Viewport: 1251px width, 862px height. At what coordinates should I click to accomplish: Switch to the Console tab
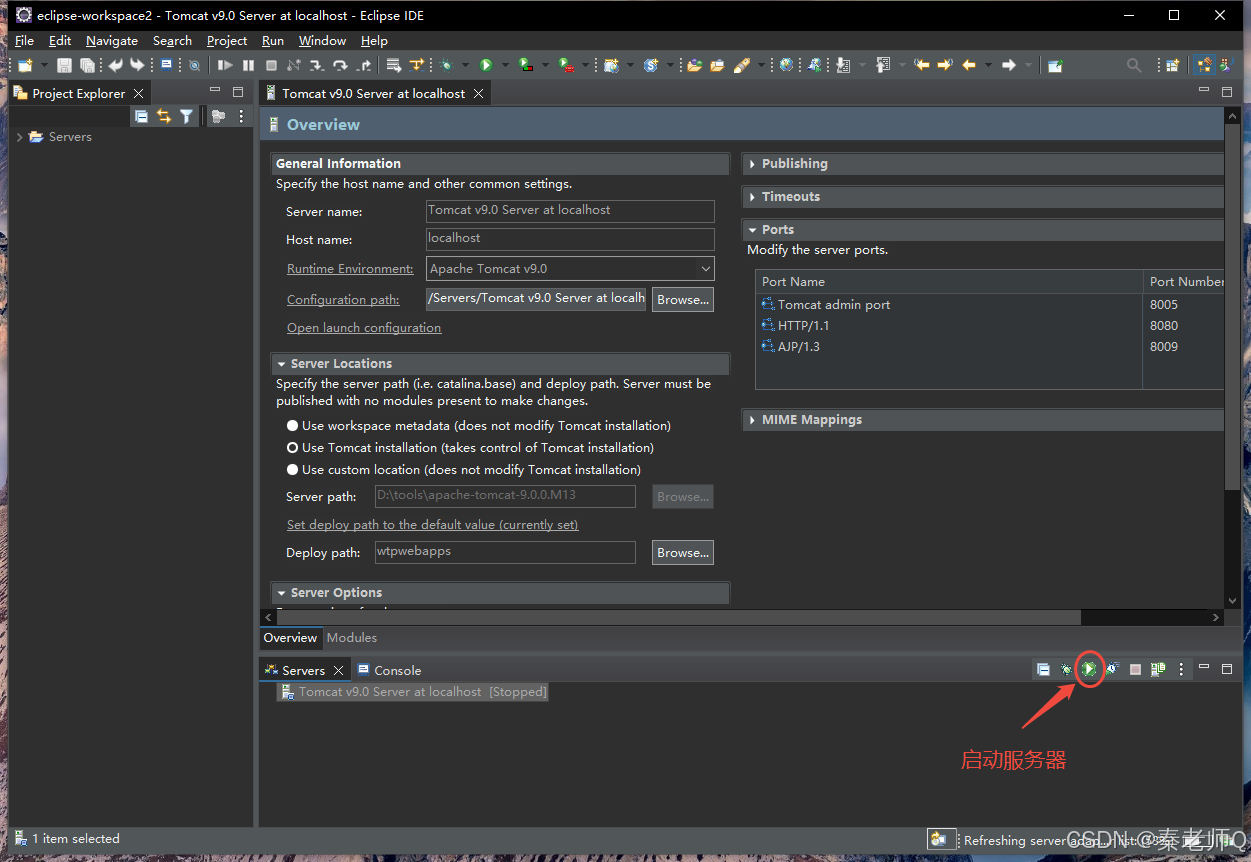[397, 670]
